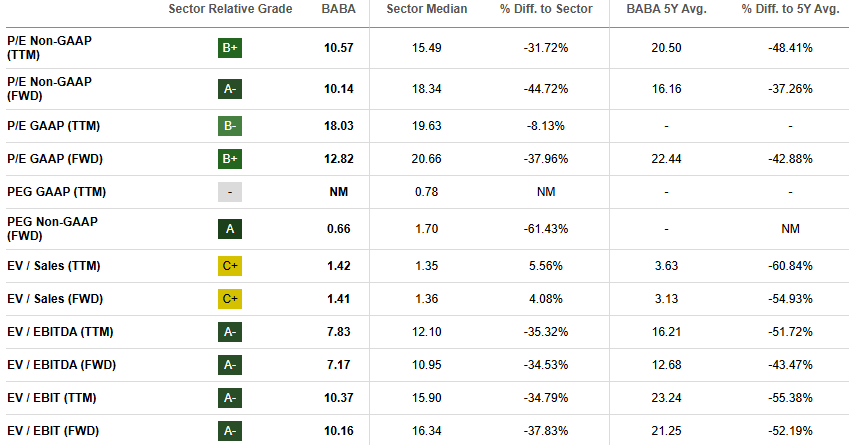This screenshot has height=445, width=849.
Task: Click the BABA column header
Action: [339, 10]
